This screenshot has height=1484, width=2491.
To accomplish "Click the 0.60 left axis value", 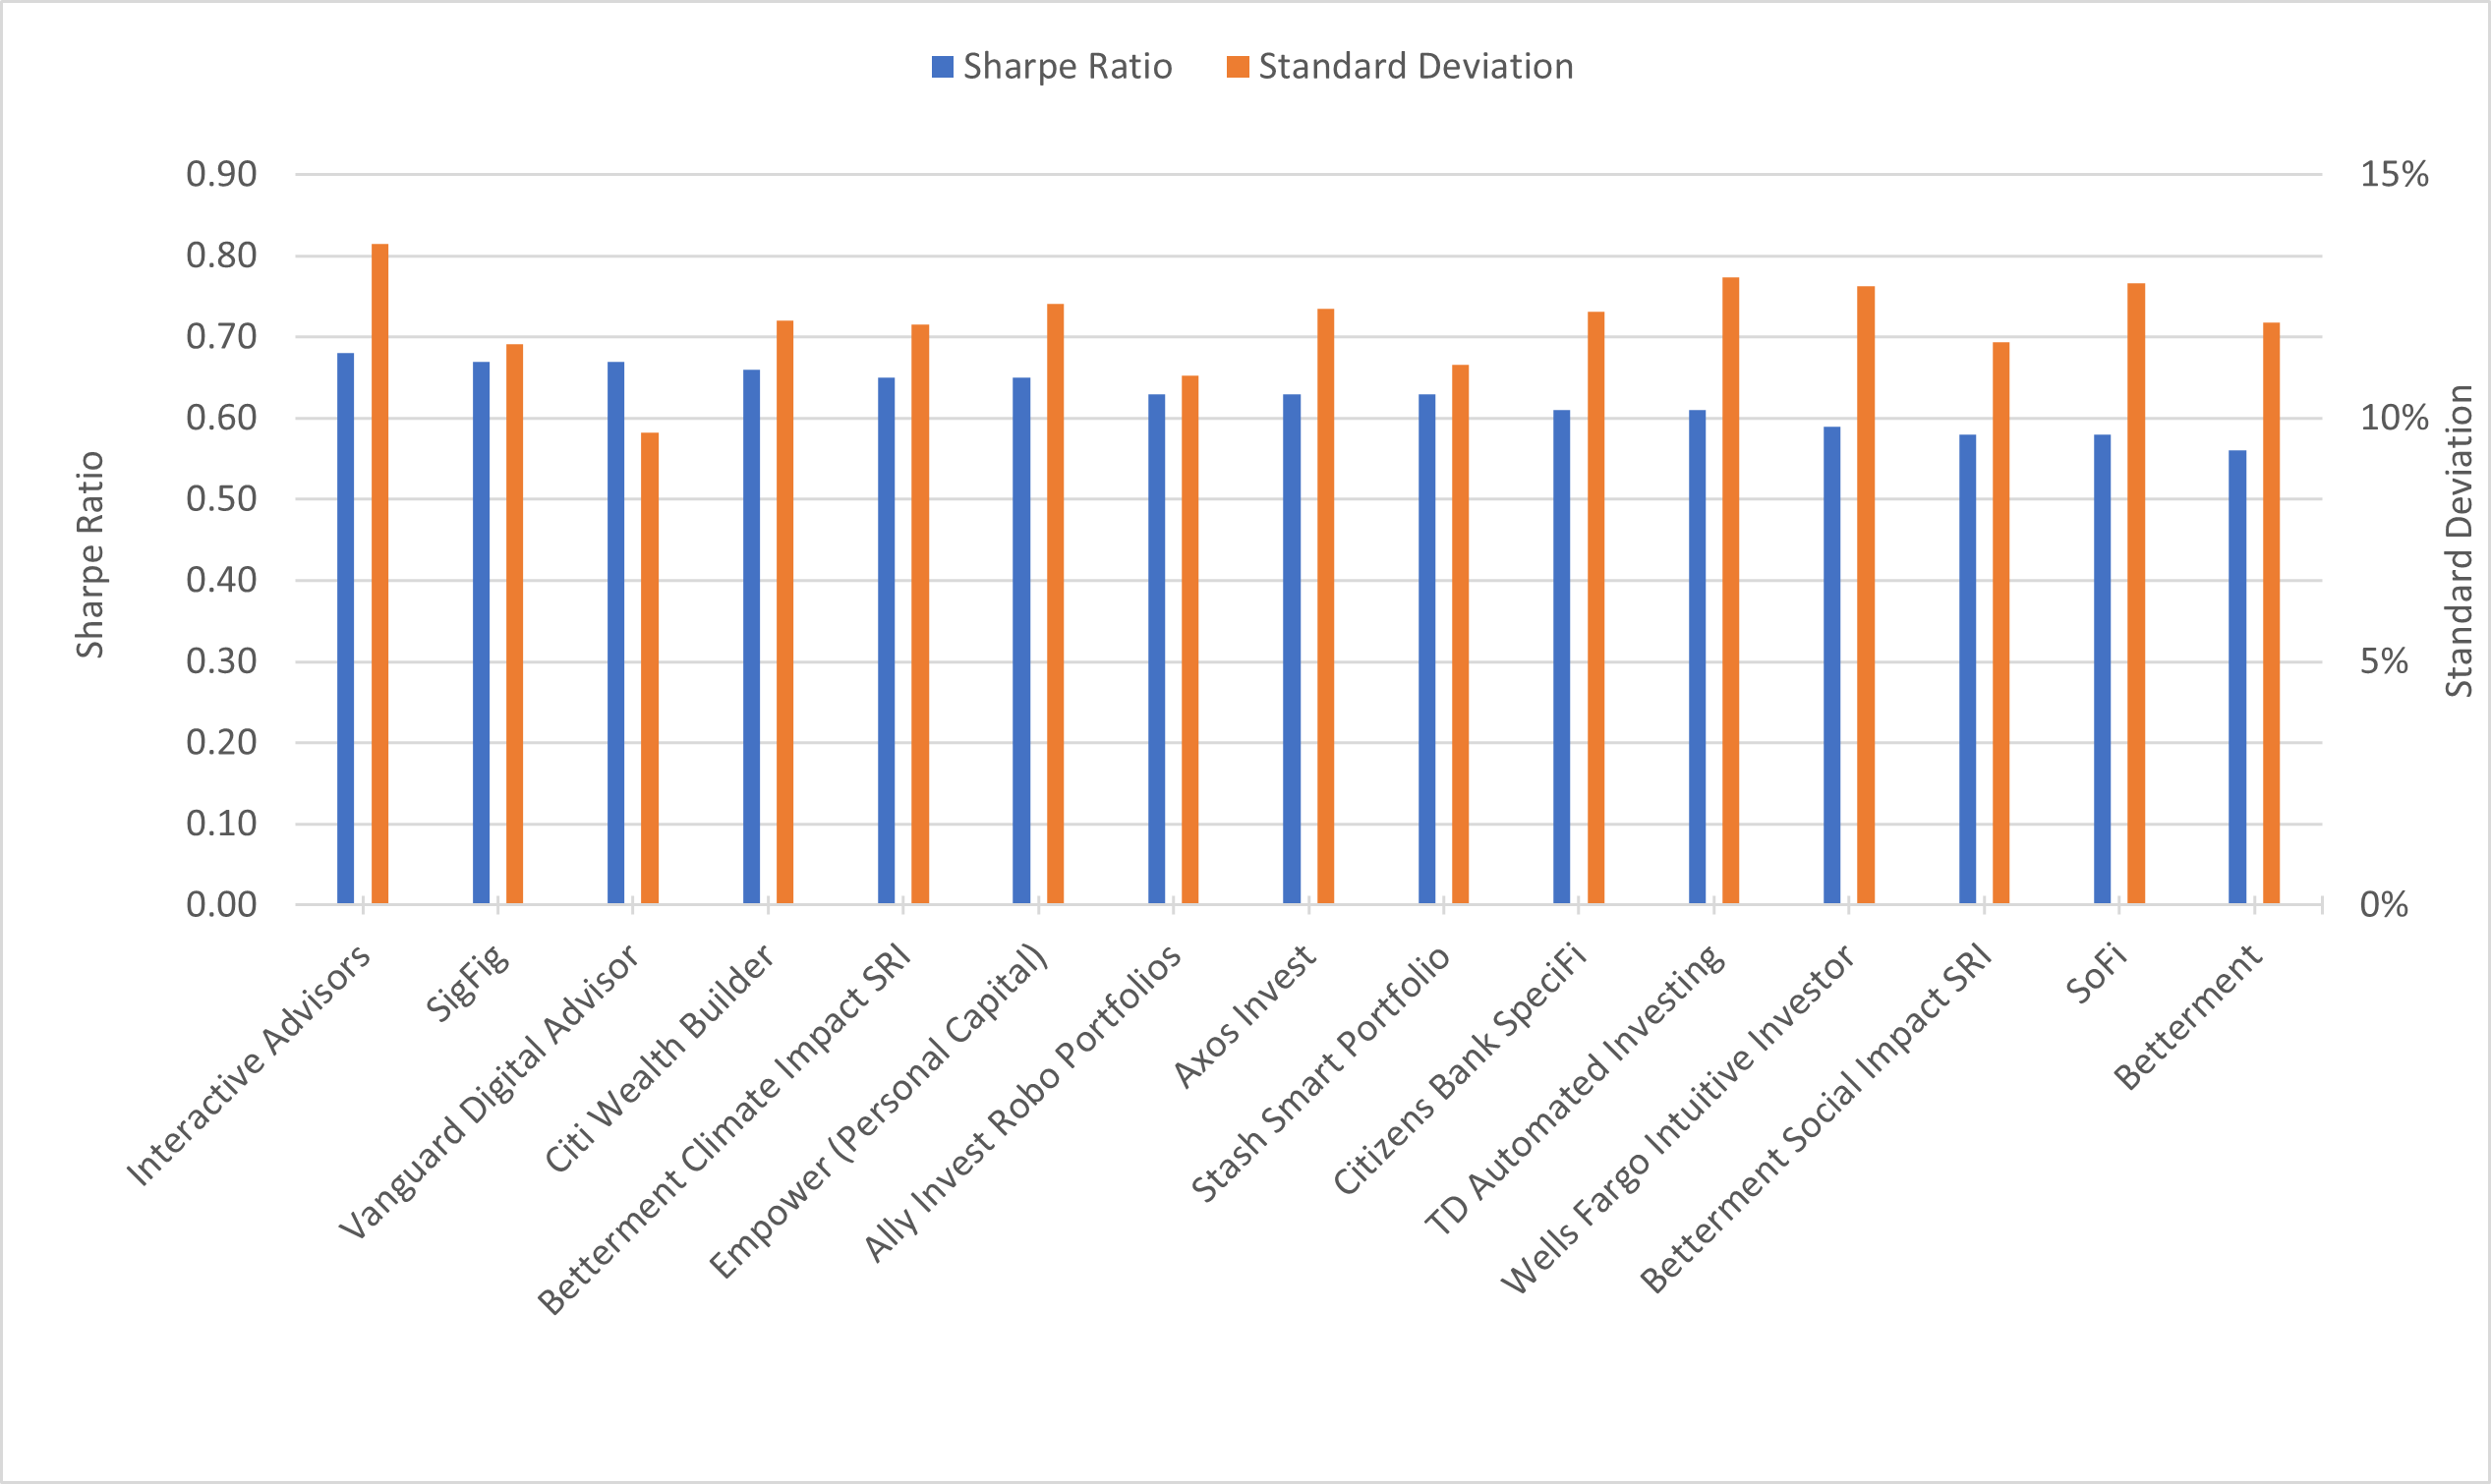I will pos(222,417).
